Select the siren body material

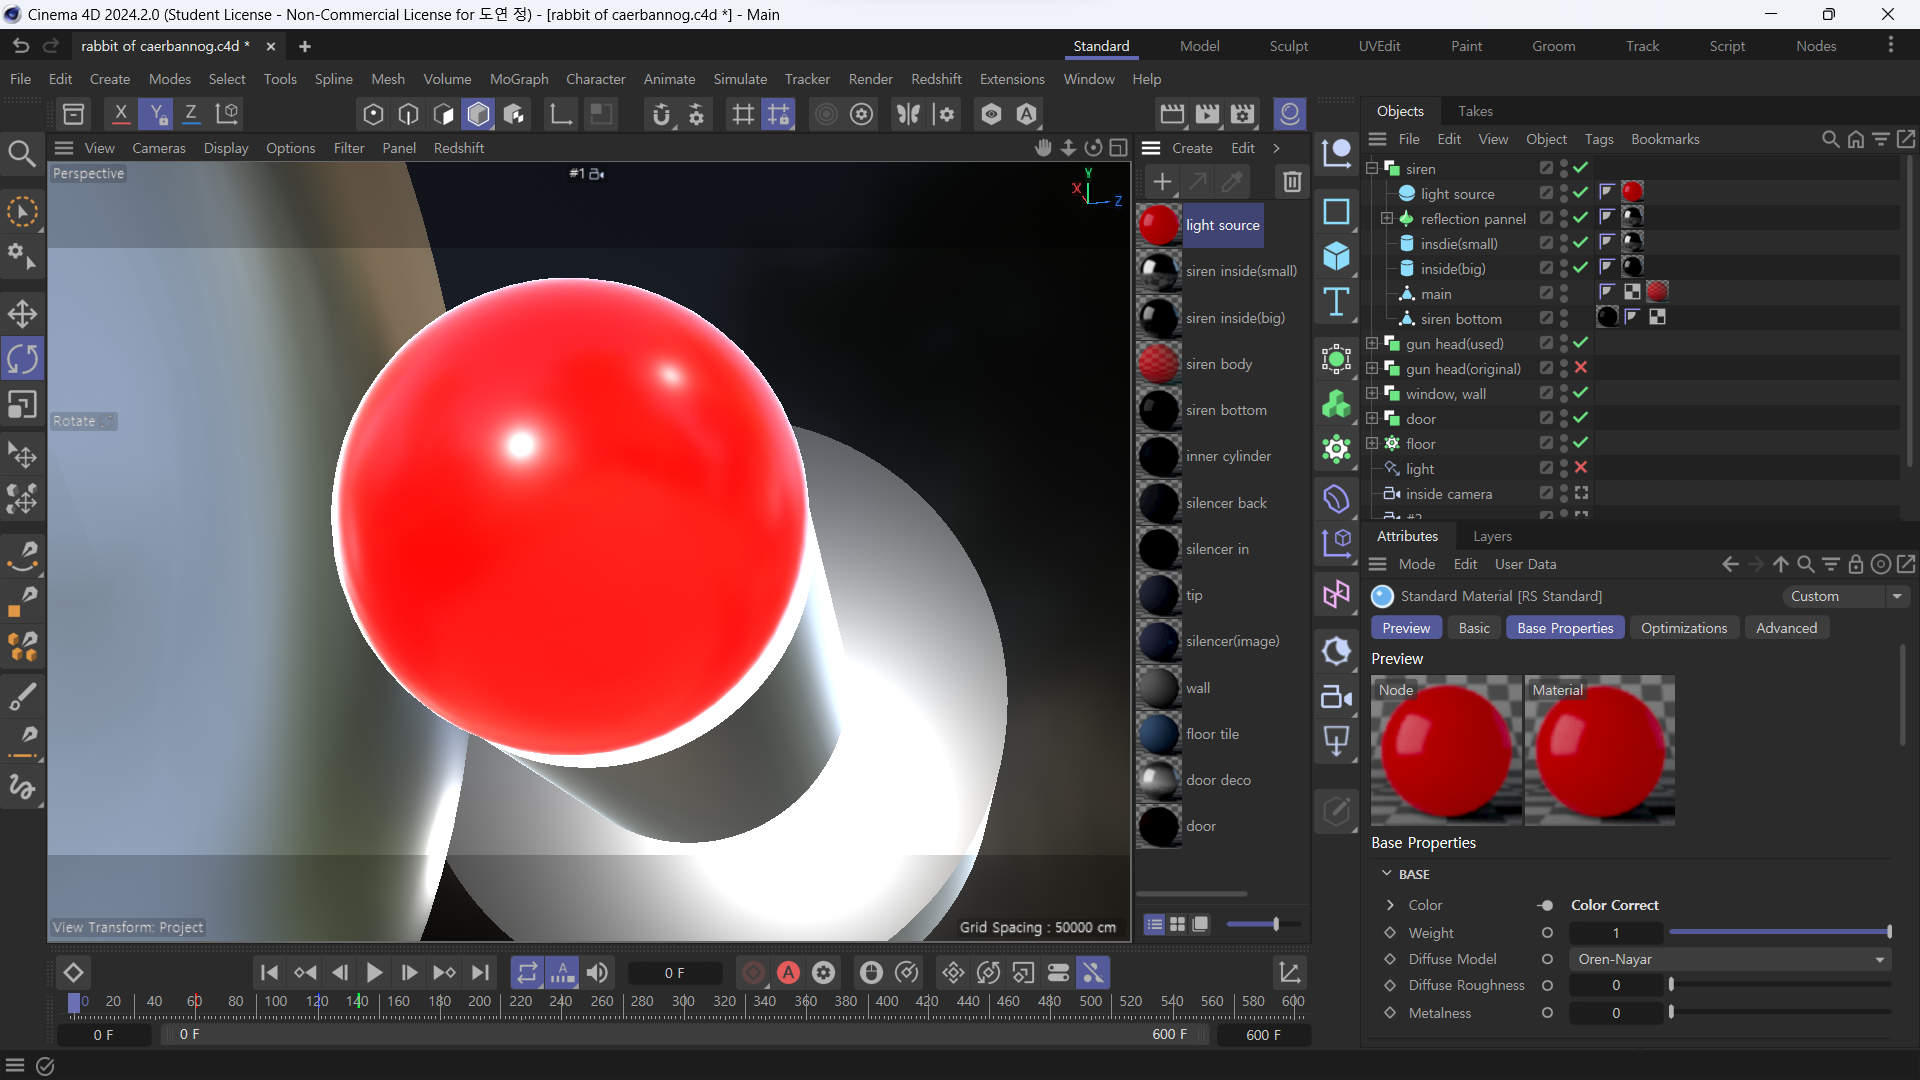[1220, 363]
